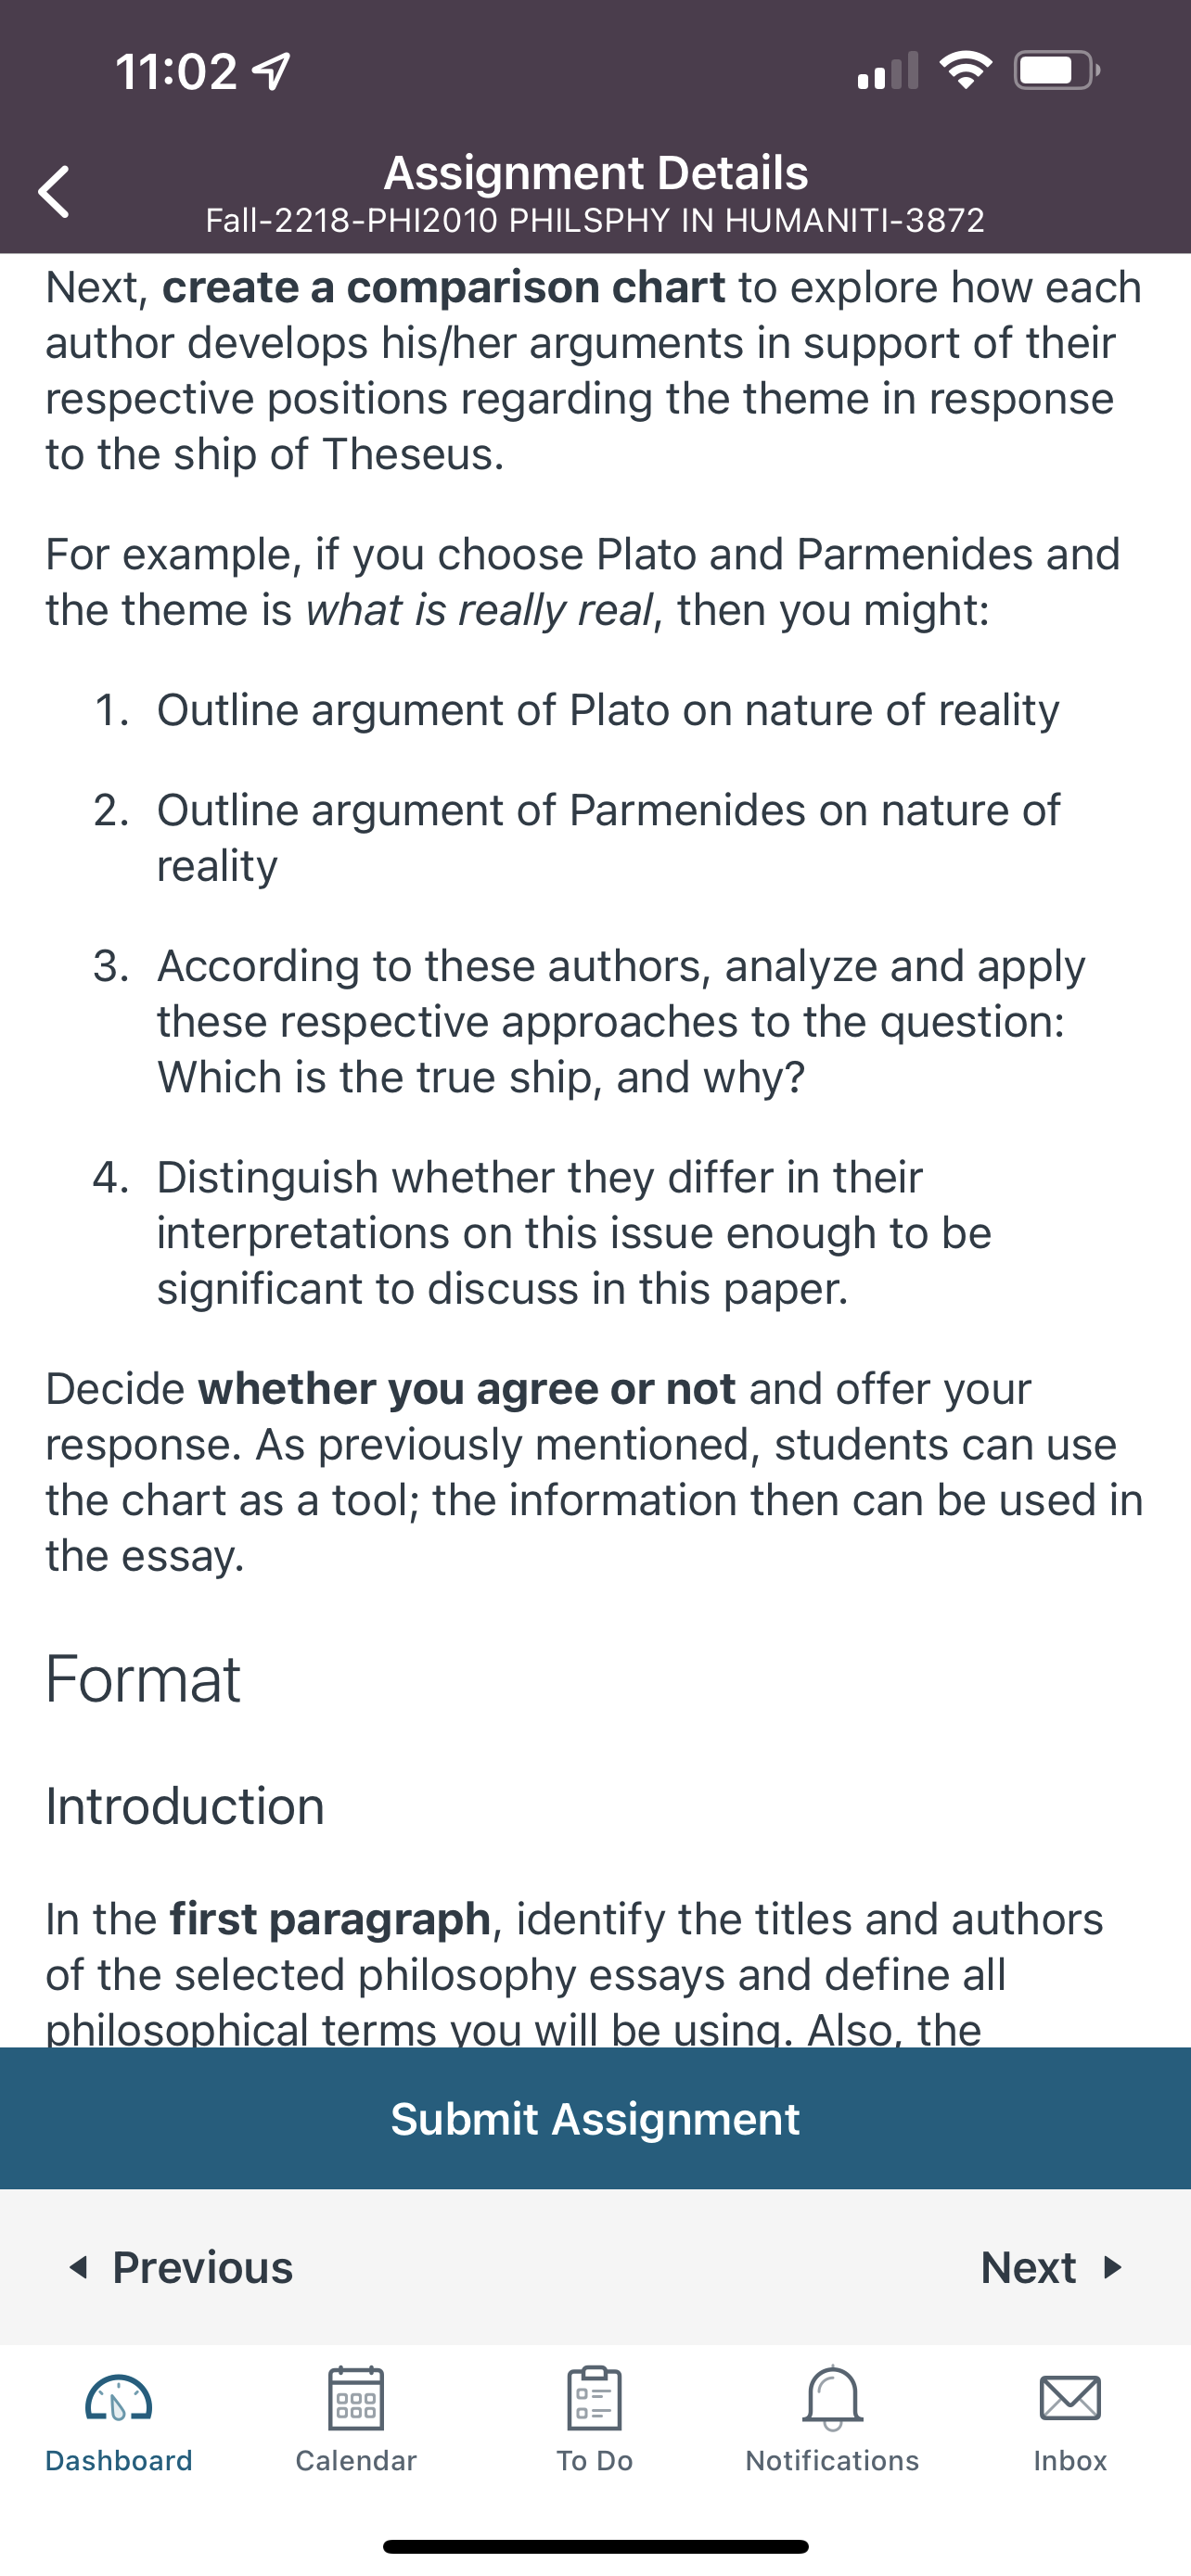
Task: Click the Submit Assignment button
Action: click(x=595, y=2118)
